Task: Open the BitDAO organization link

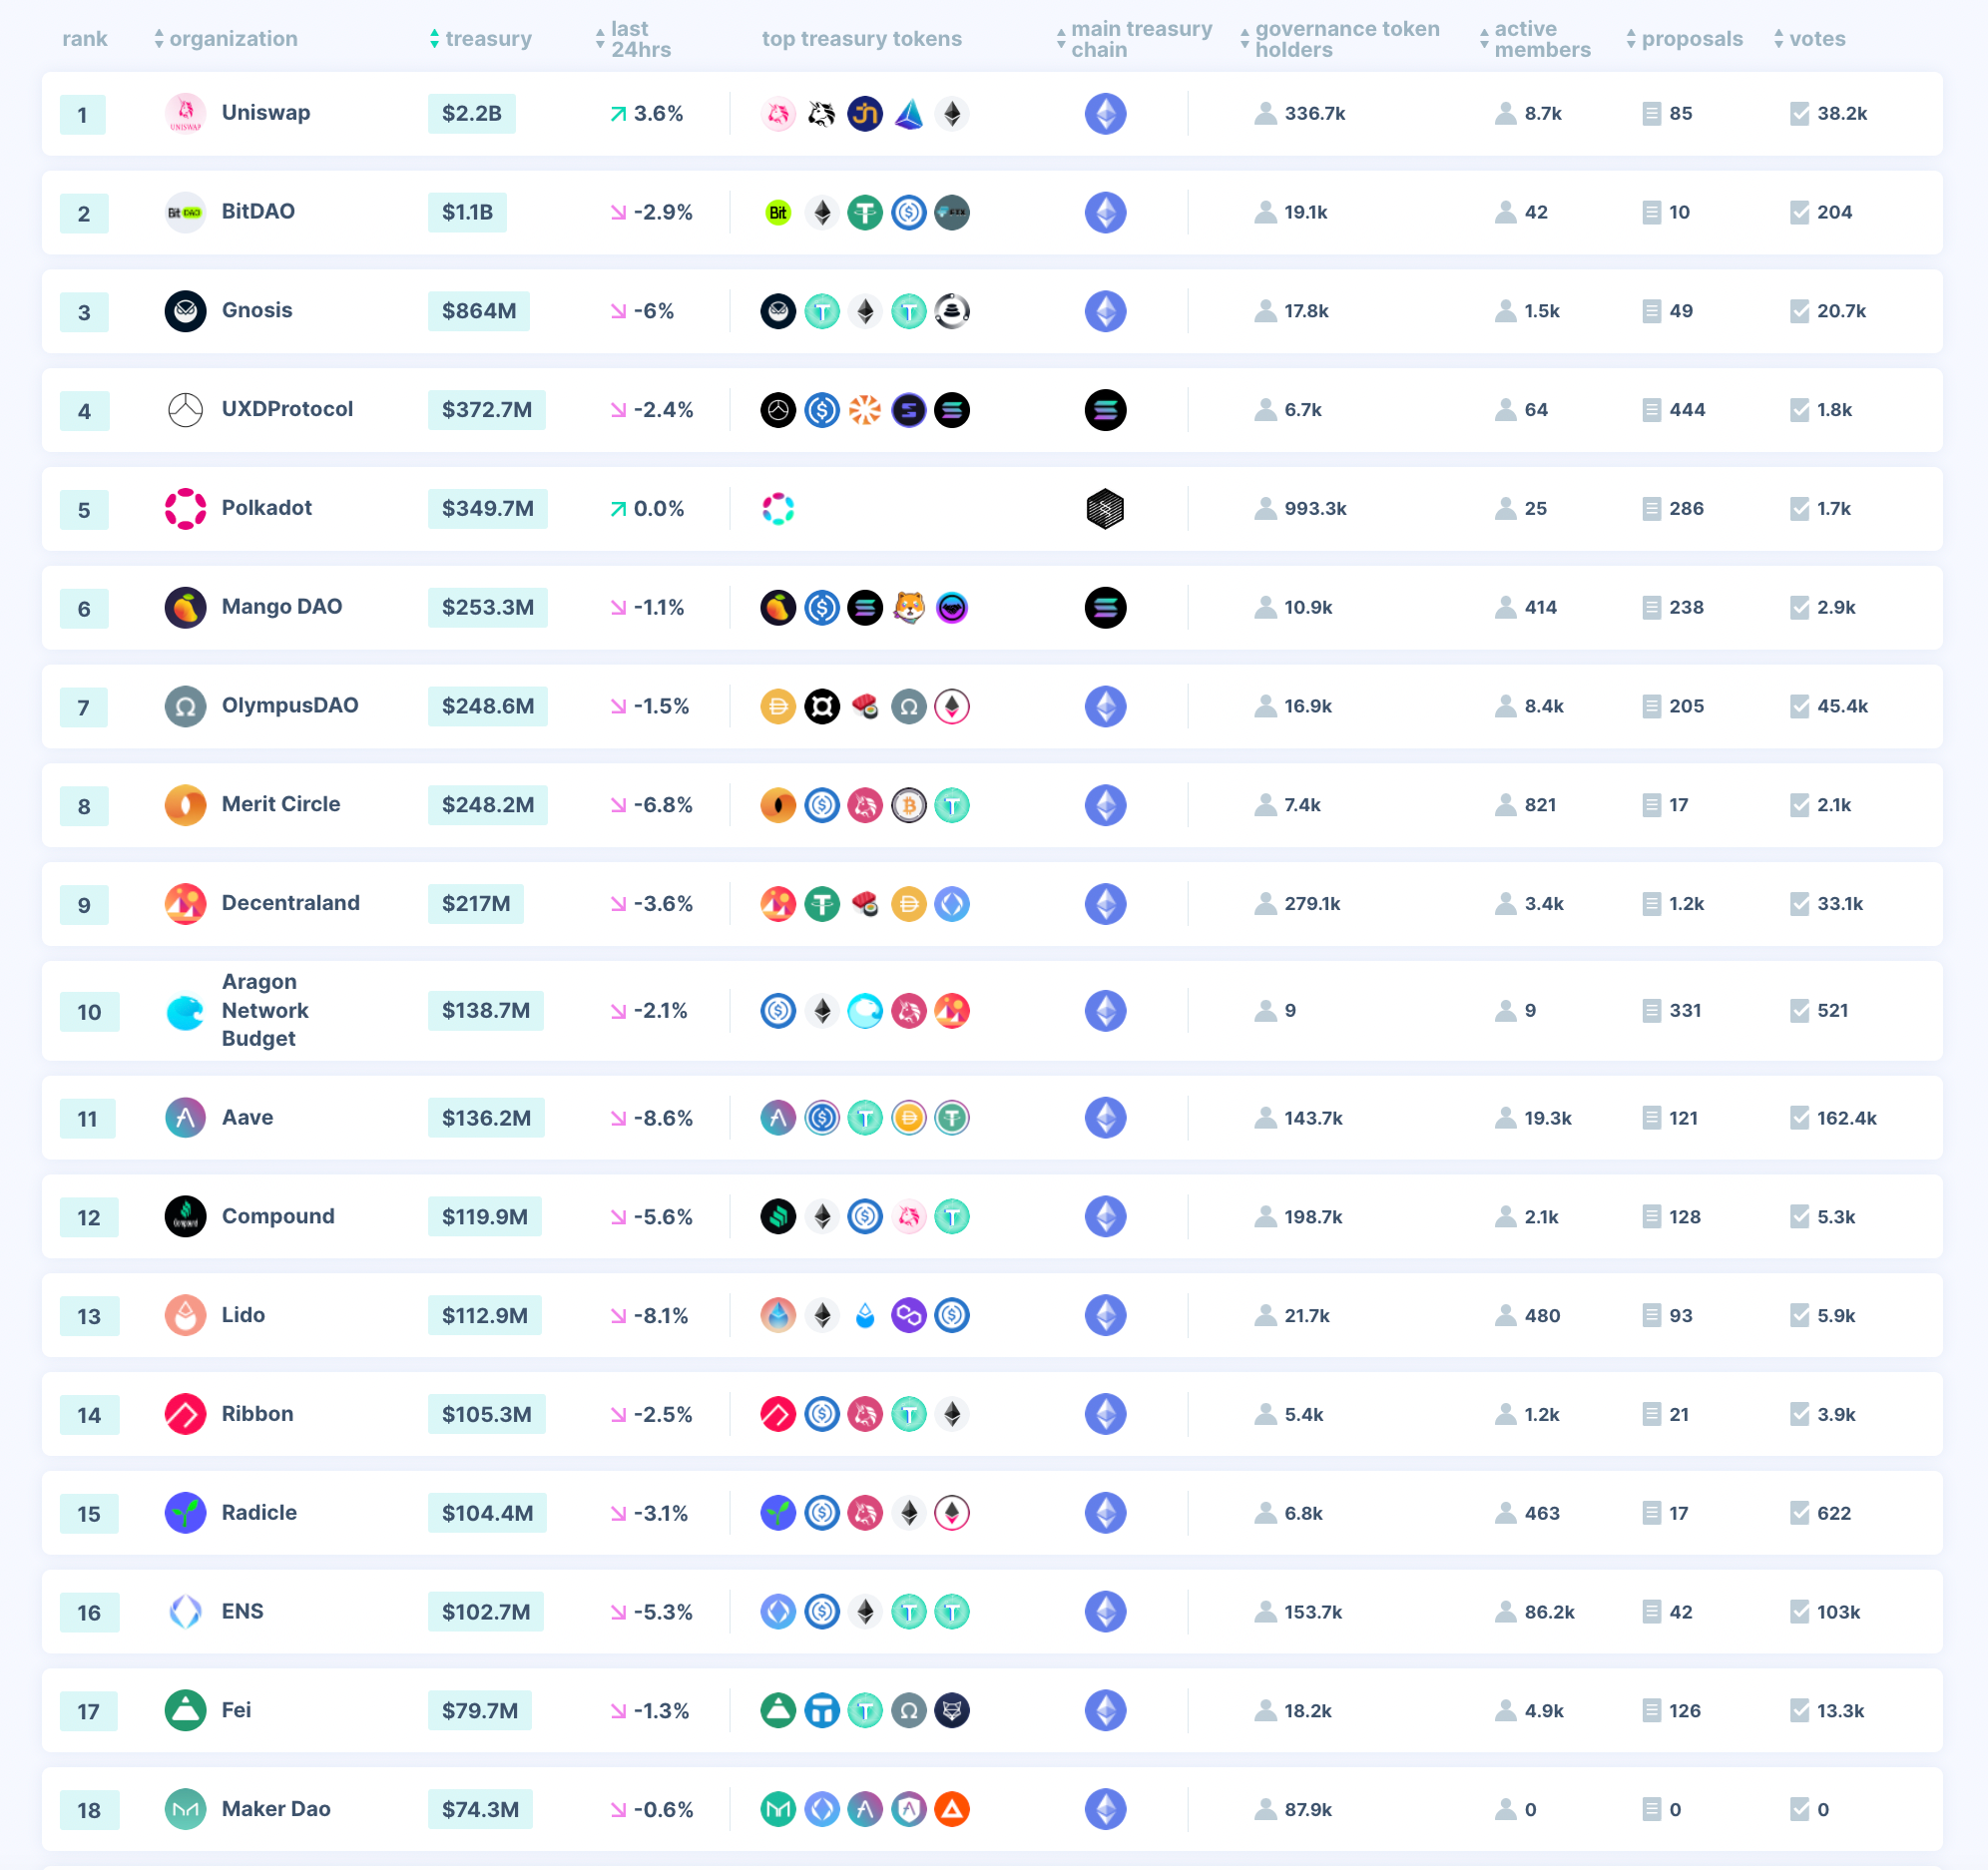Action: click(258, 212)
